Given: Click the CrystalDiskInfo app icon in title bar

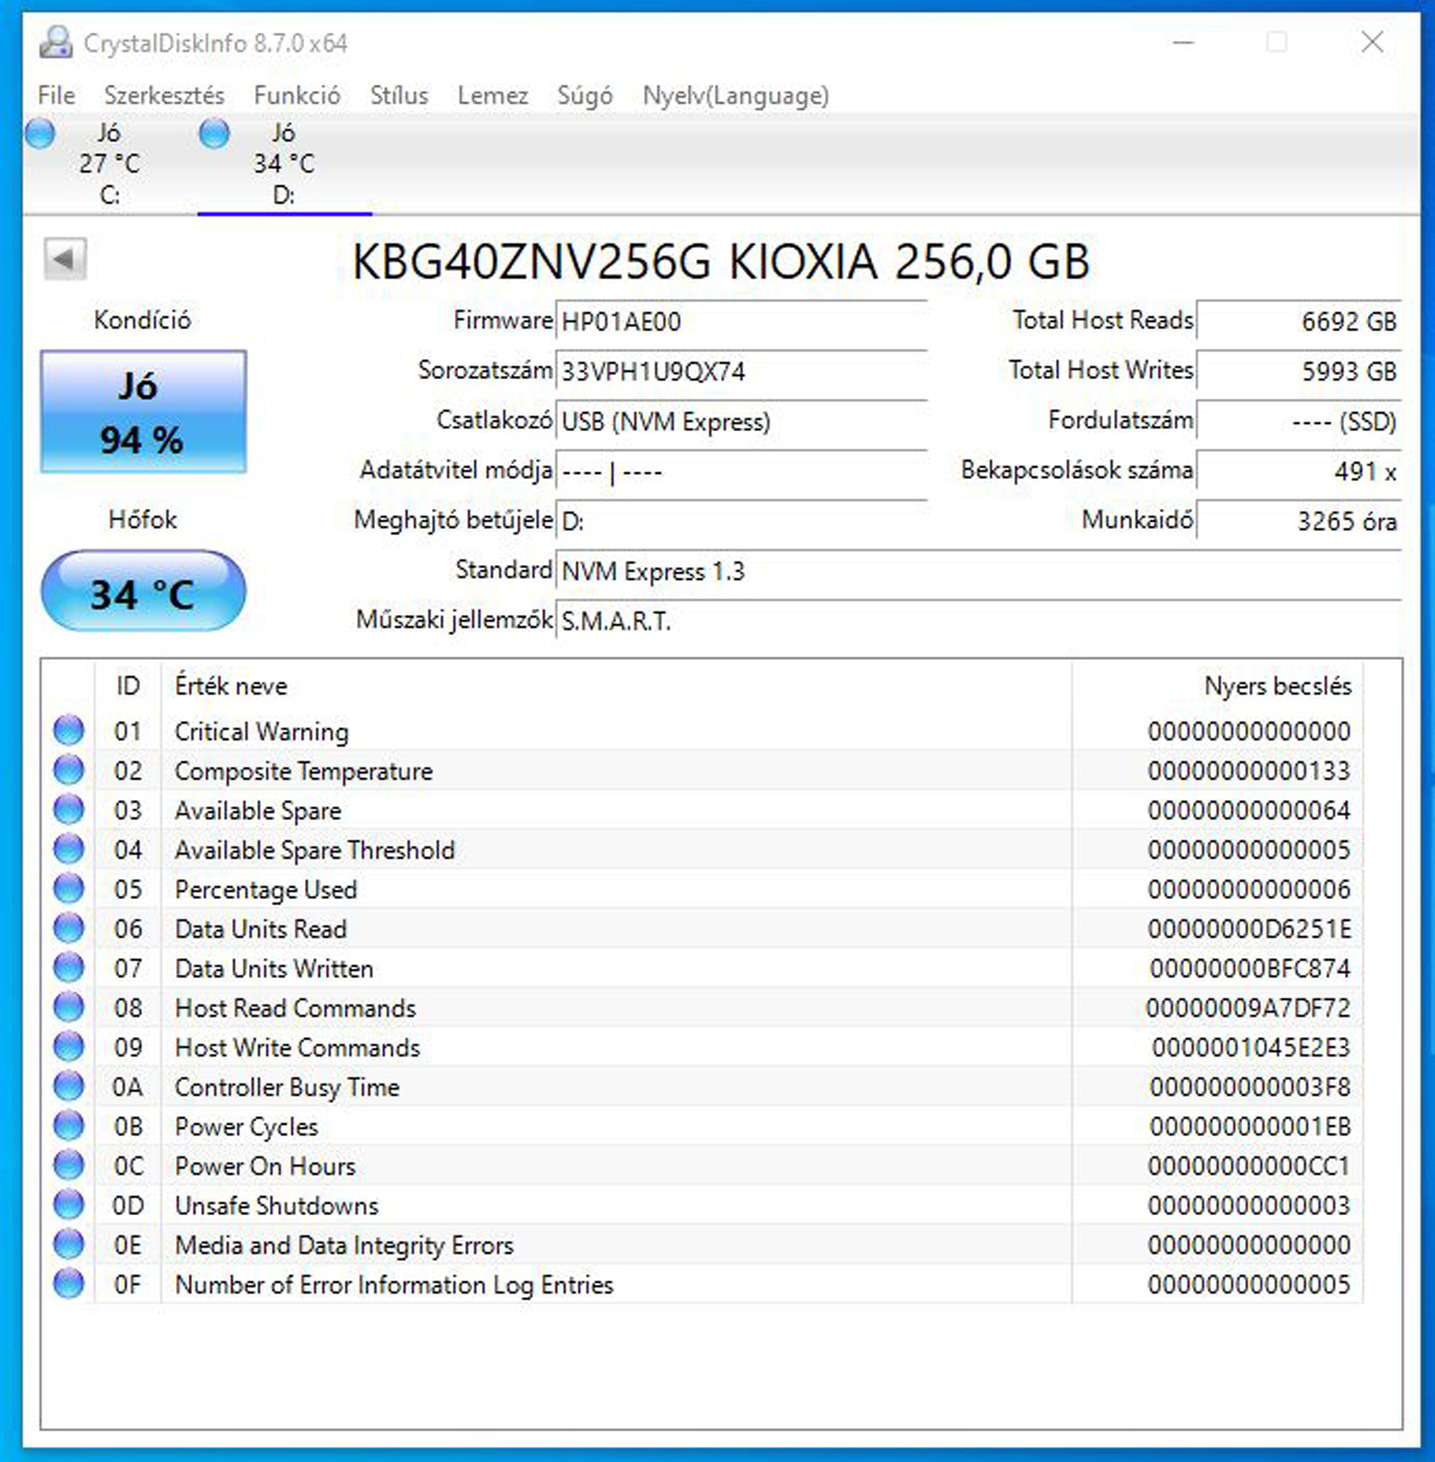Looking at the screenshot, I should coord(55,42).
